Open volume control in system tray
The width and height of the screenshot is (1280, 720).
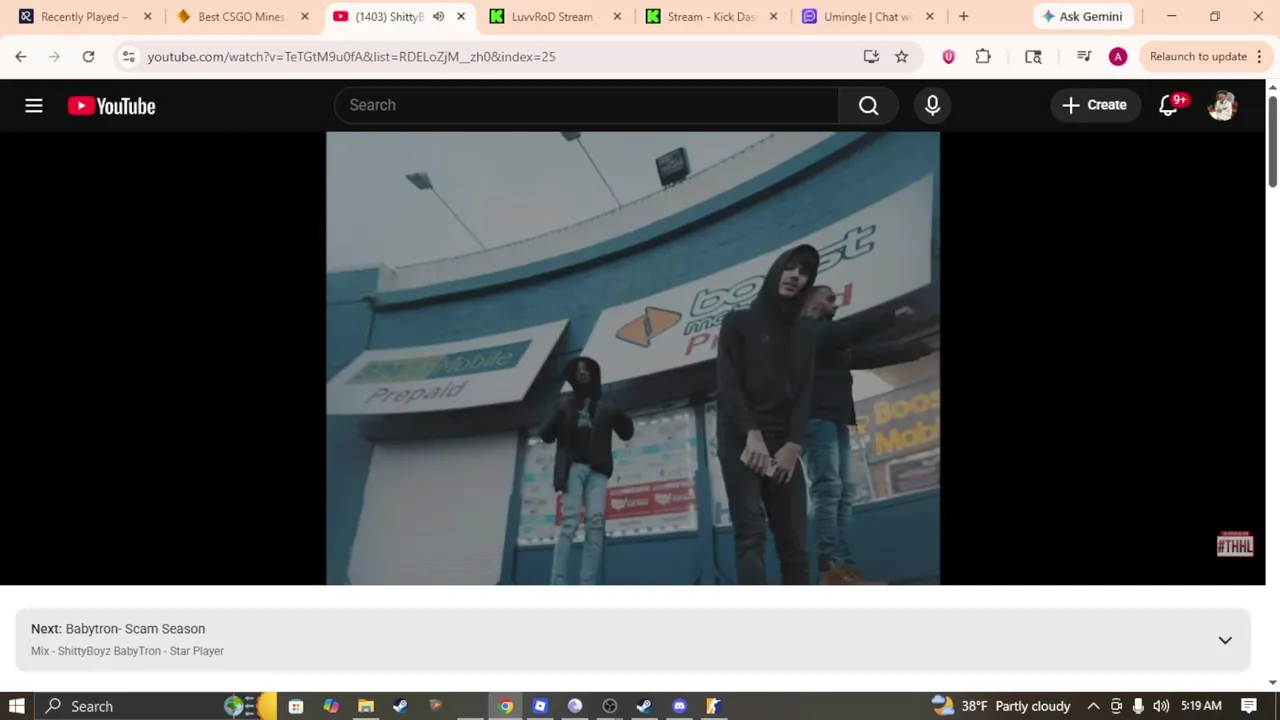(1160, 706)
